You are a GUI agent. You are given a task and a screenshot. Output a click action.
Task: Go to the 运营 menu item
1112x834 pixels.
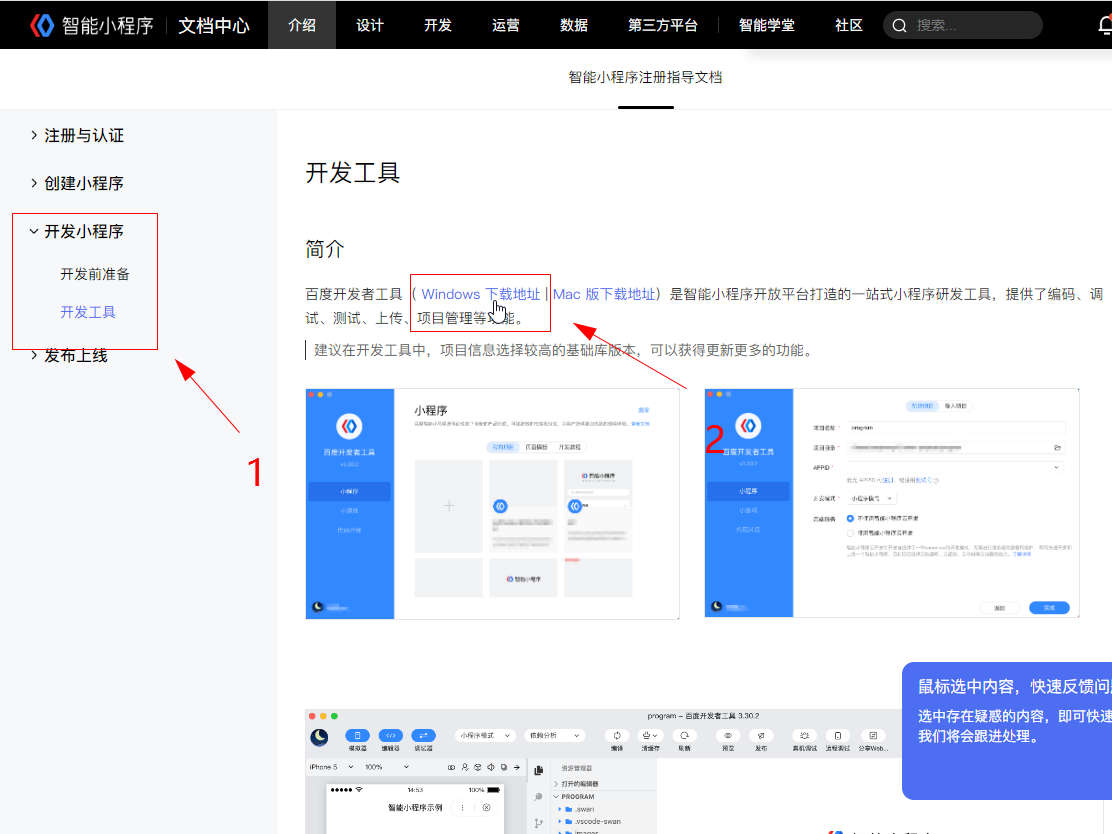pos(506,25)
